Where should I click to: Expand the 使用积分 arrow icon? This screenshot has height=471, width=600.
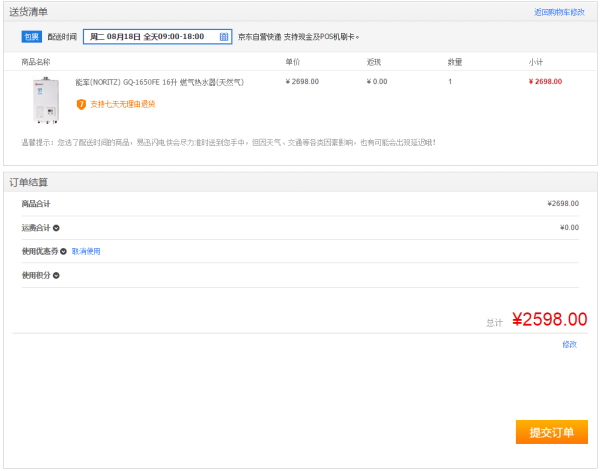pos(56,275)
